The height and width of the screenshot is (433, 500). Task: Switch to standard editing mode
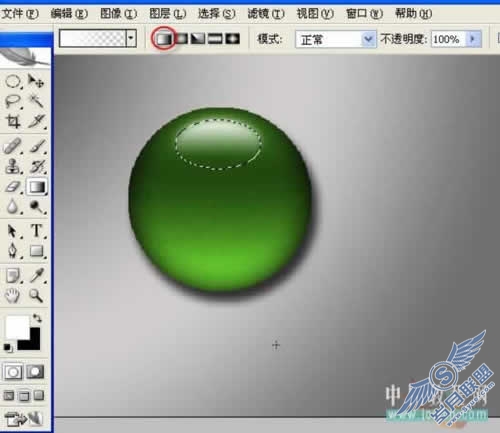coord(13,372)
